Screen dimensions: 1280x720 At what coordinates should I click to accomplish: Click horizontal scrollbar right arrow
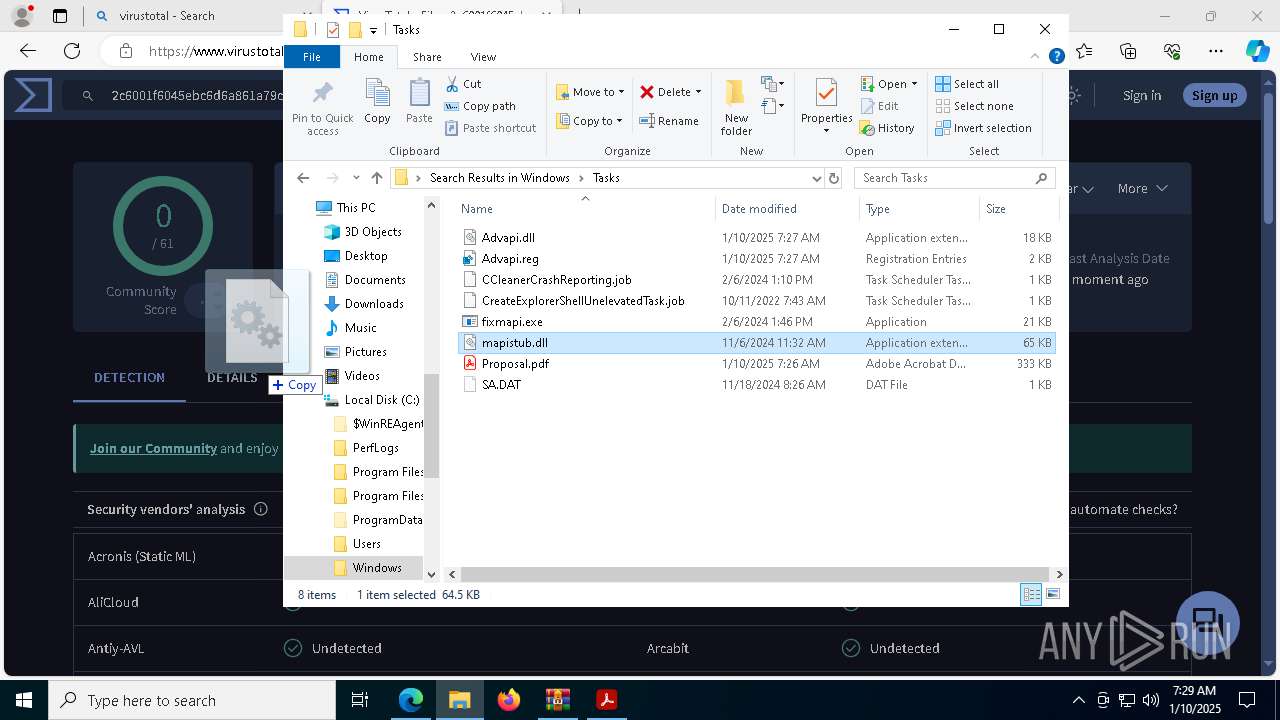(1059, 574)
